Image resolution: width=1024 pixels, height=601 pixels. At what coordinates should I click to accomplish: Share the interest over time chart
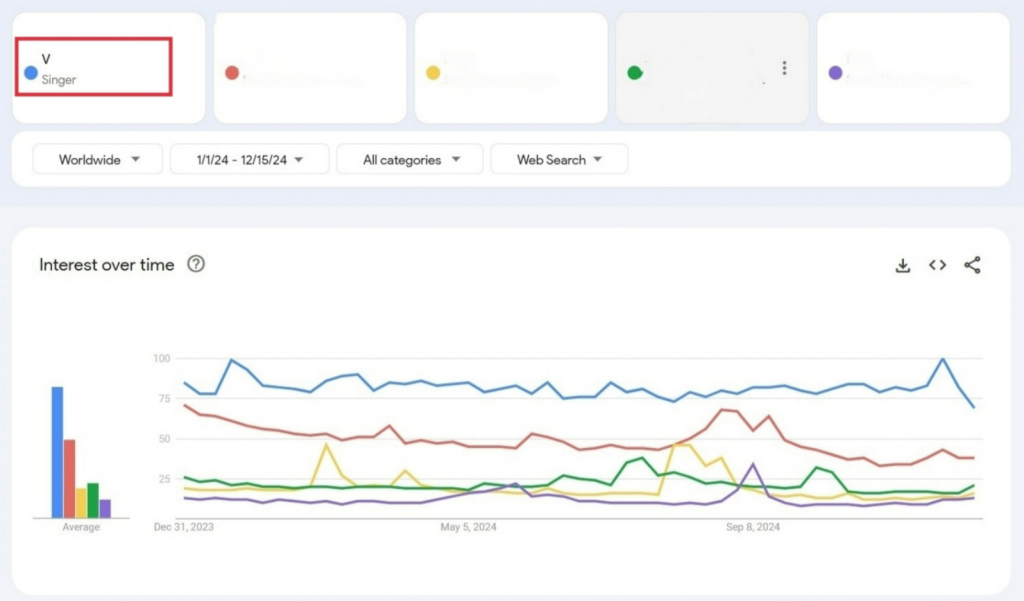tap(972, 265)
